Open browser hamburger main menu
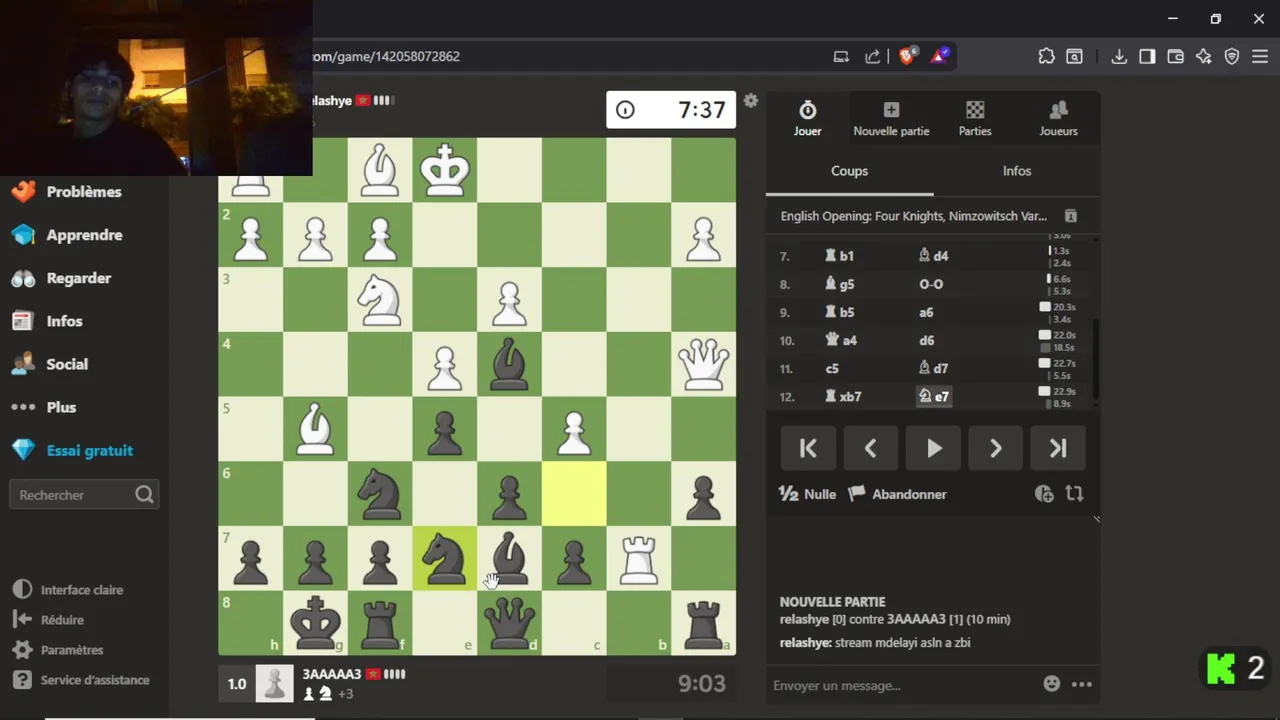The image size is (1280, 720). 1260,57
